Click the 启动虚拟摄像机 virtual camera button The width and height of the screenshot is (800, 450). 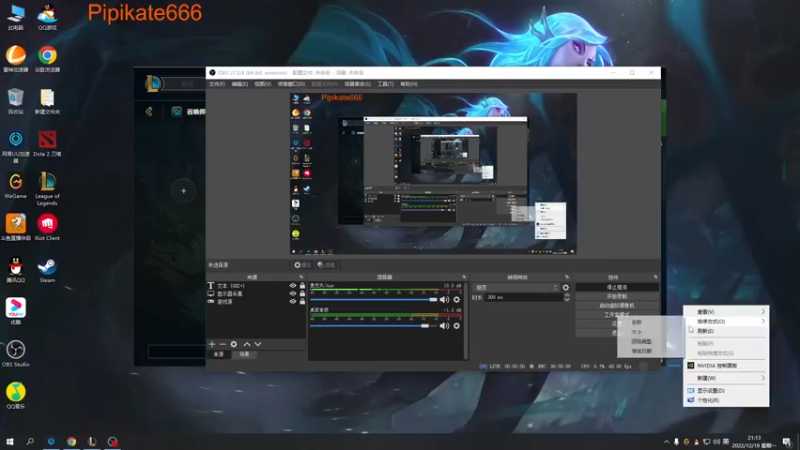pos(617,306)
